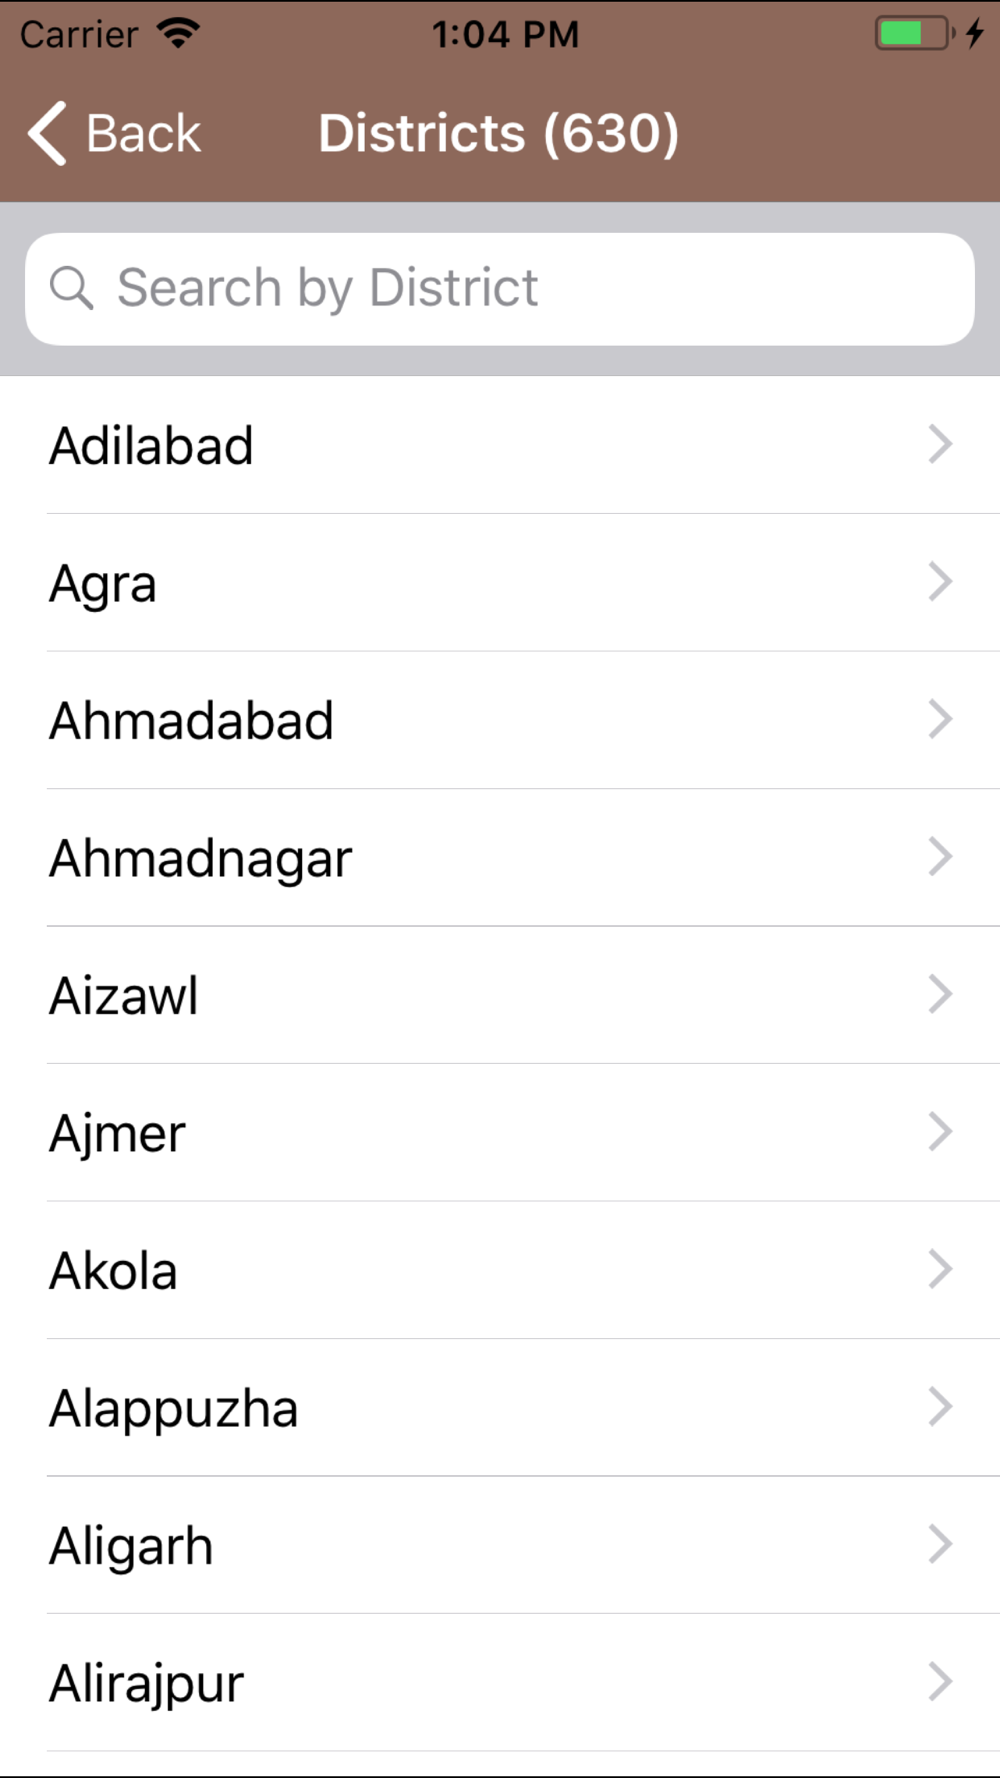Click the disclosure arrow next to Aizawl

pyautogui.click(x=940, y=994)
